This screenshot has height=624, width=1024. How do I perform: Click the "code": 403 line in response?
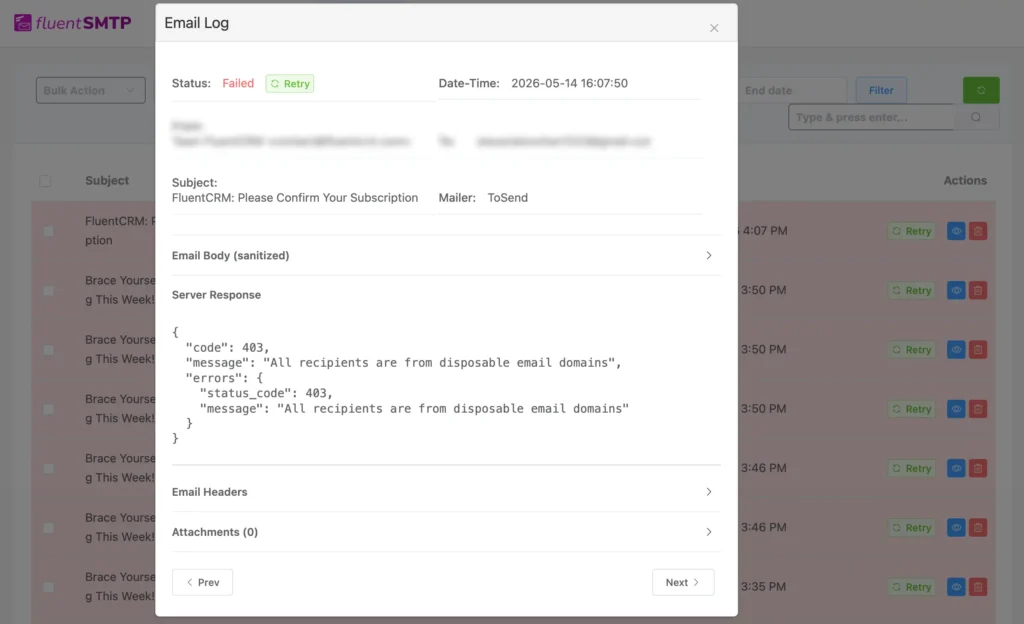(227, 347)
